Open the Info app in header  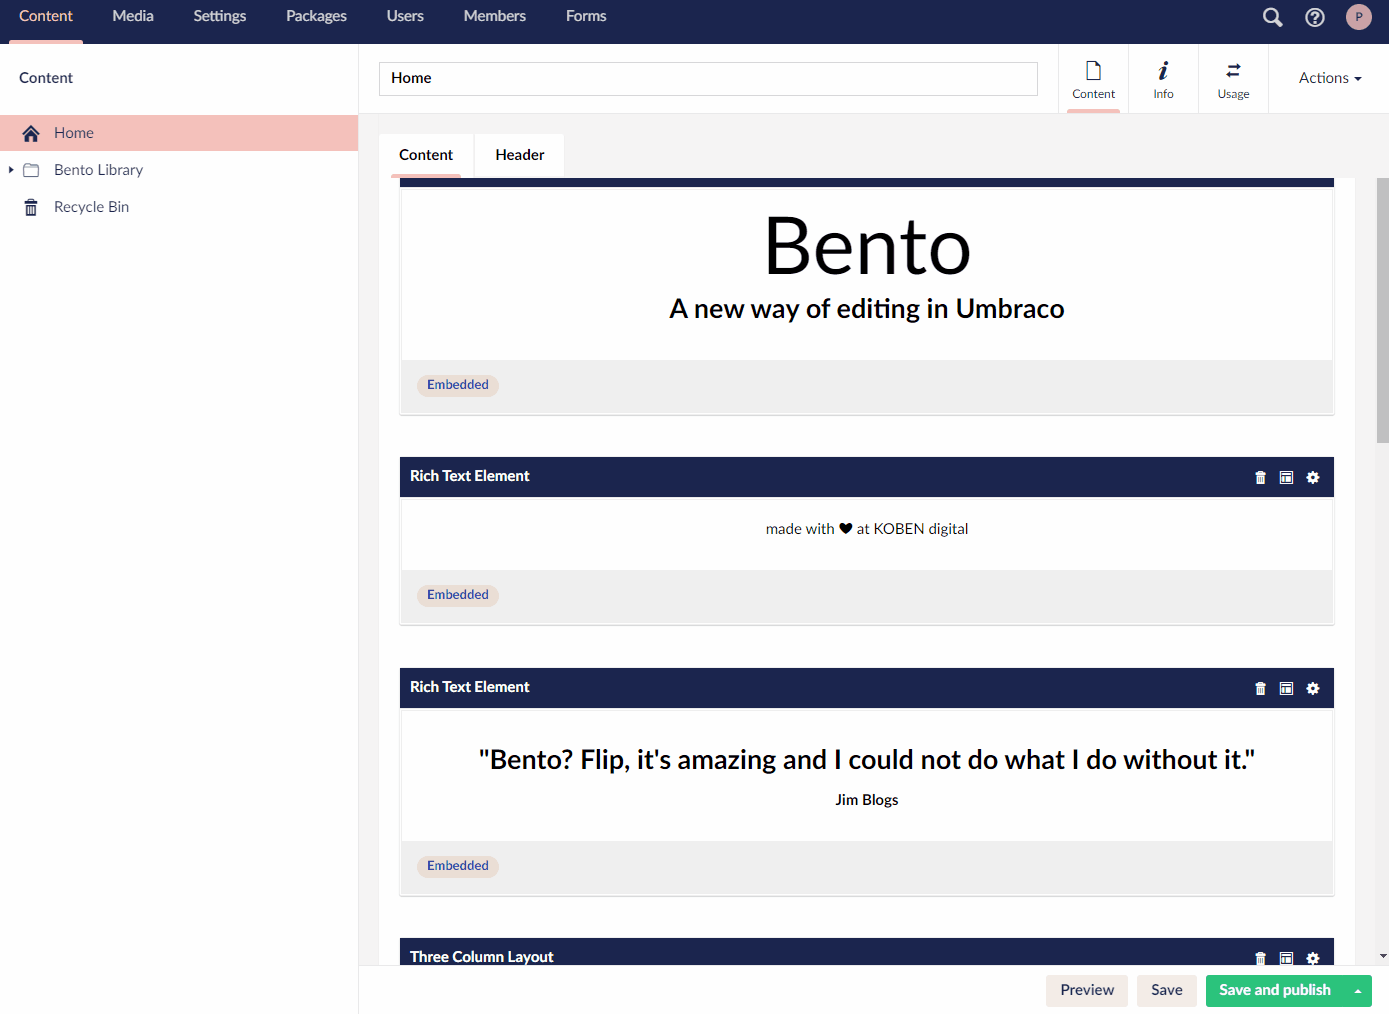[1163, 79]
